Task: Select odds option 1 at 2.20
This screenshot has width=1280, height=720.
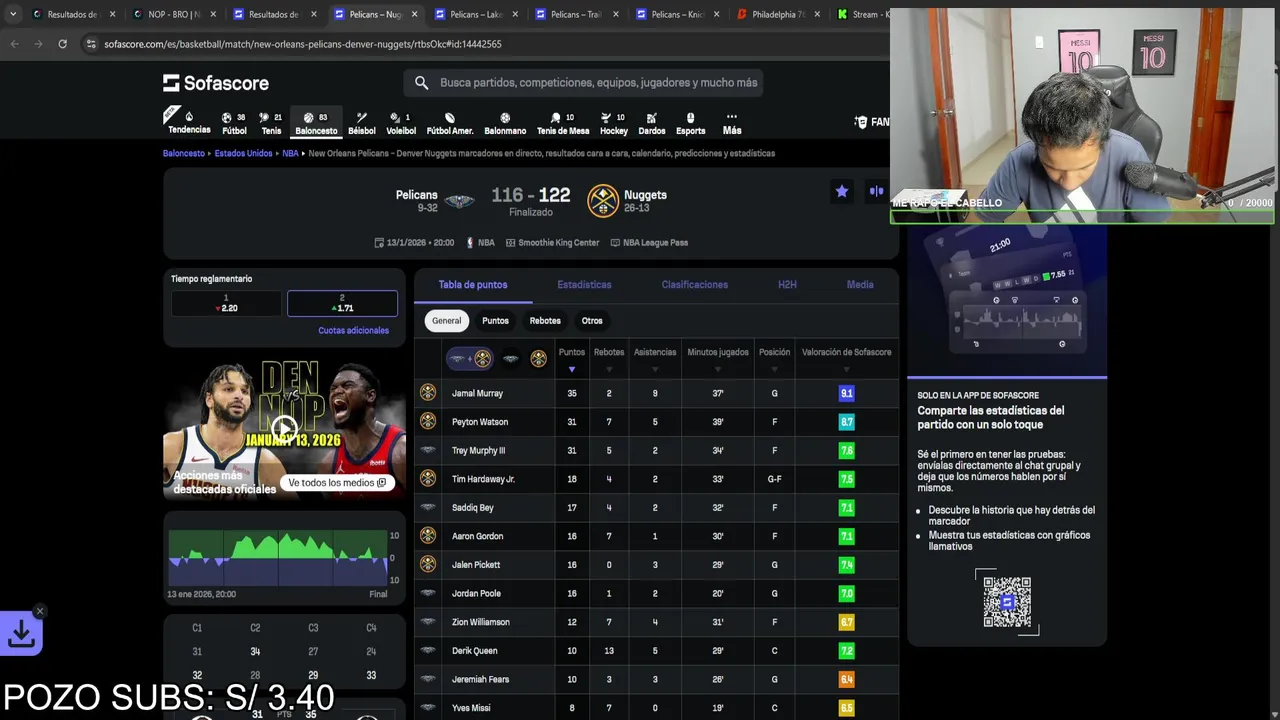Action: (226, 303)
